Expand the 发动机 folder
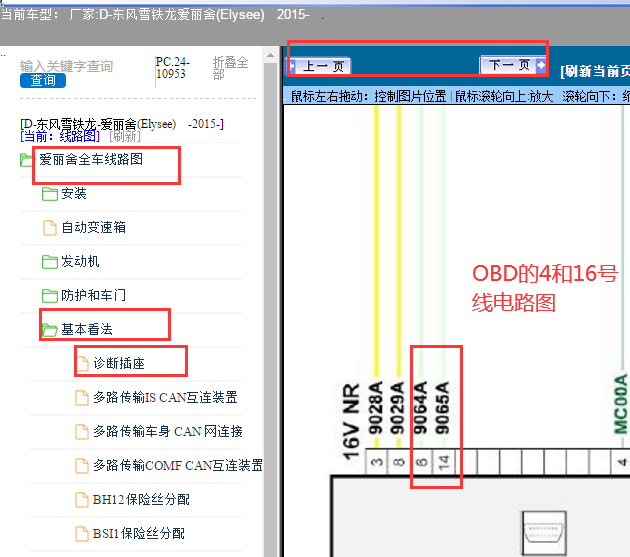 tap(80, 262)
